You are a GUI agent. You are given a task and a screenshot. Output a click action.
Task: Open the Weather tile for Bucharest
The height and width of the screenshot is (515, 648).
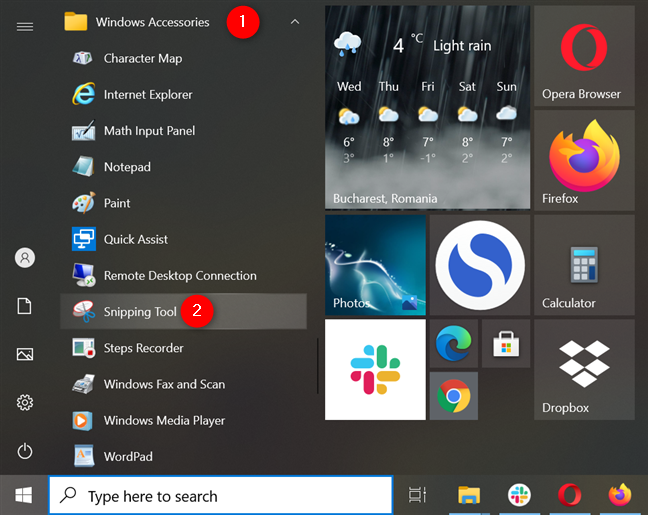point(427,107)
